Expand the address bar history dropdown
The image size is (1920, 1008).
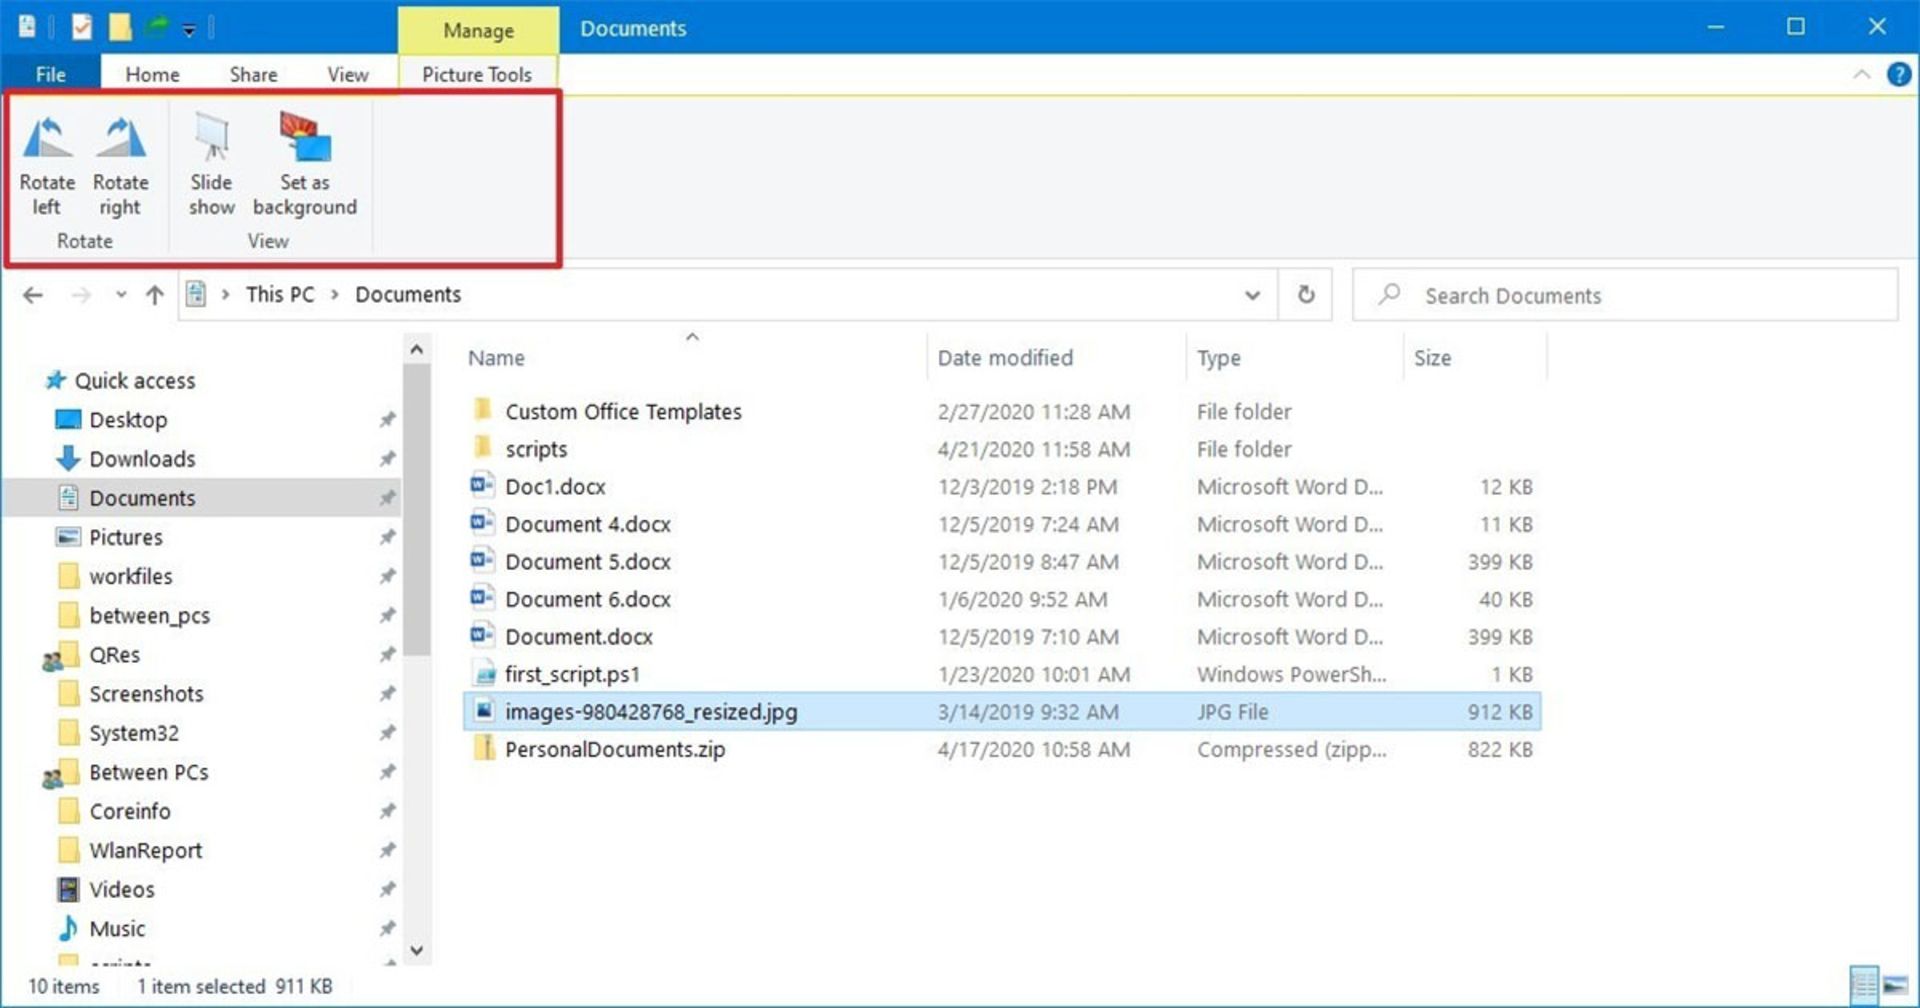tap(1252, 295)
